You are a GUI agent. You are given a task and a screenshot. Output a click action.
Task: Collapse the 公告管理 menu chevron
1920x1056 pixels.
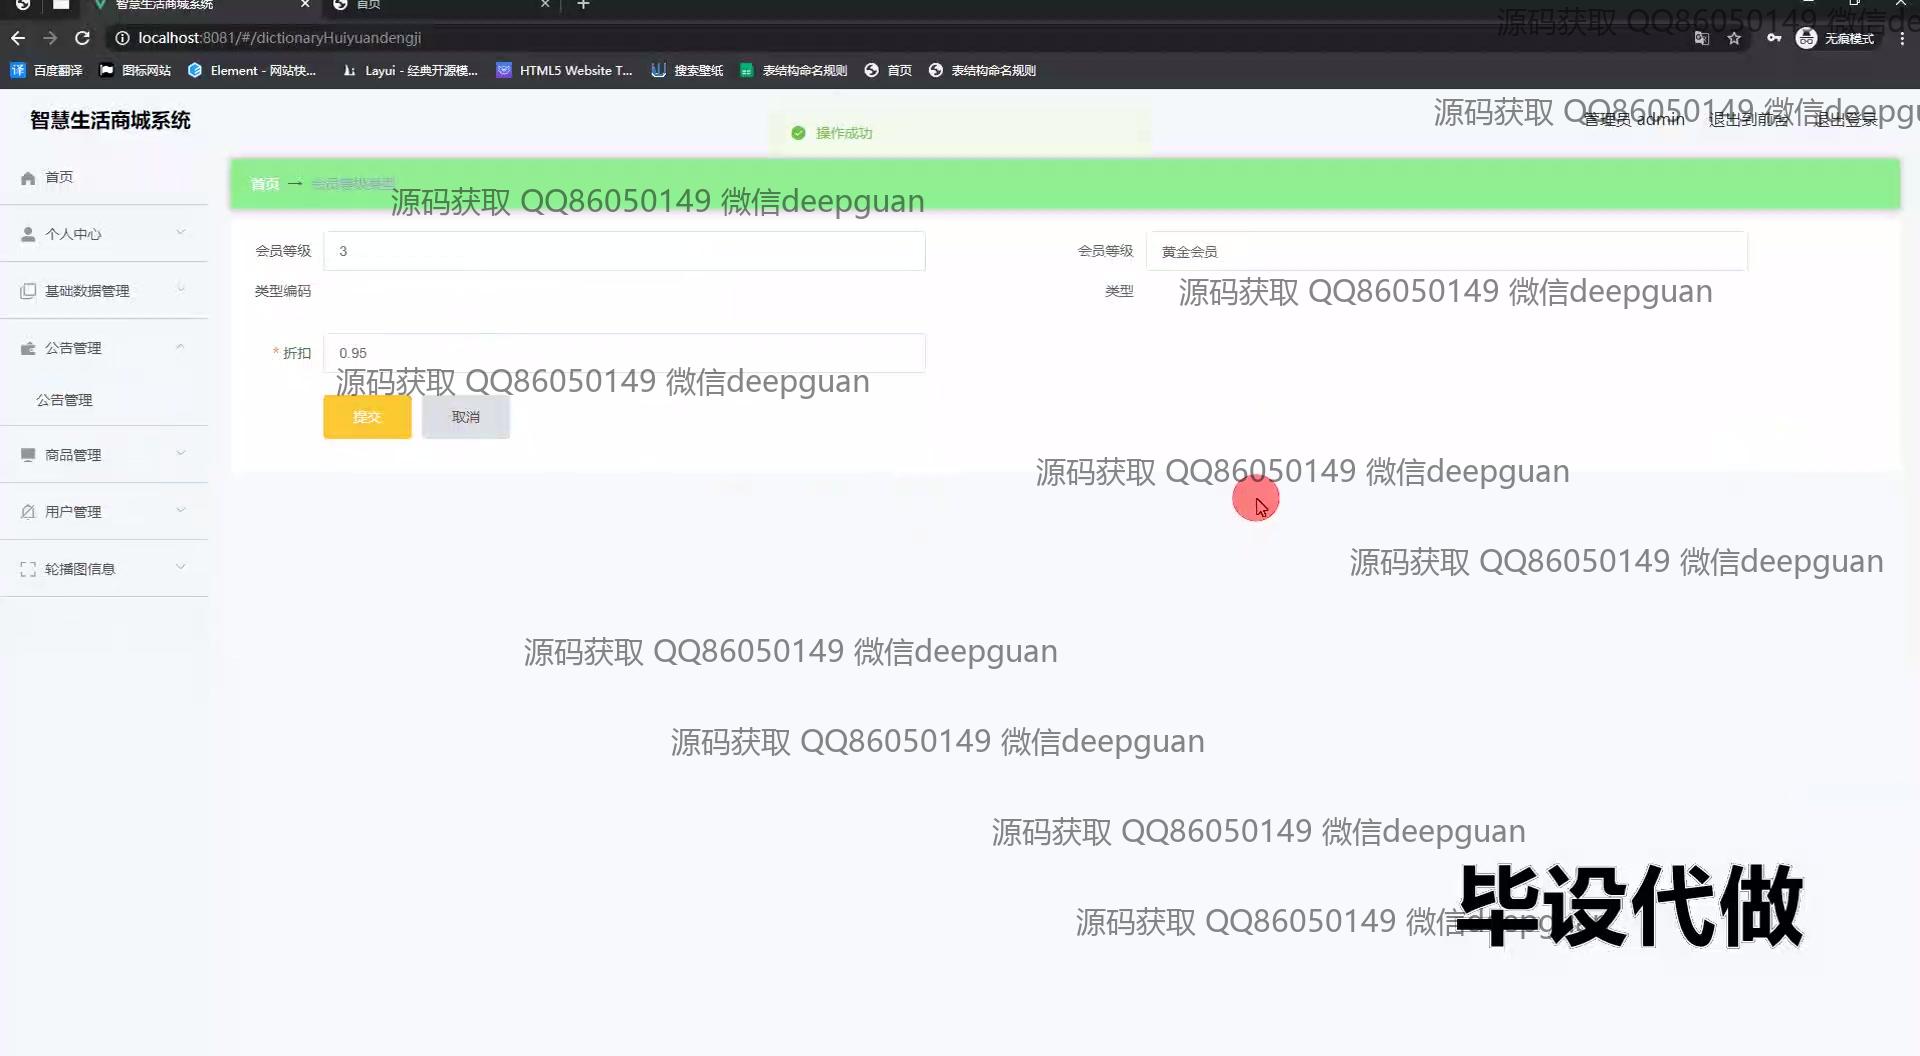point(181,347)
